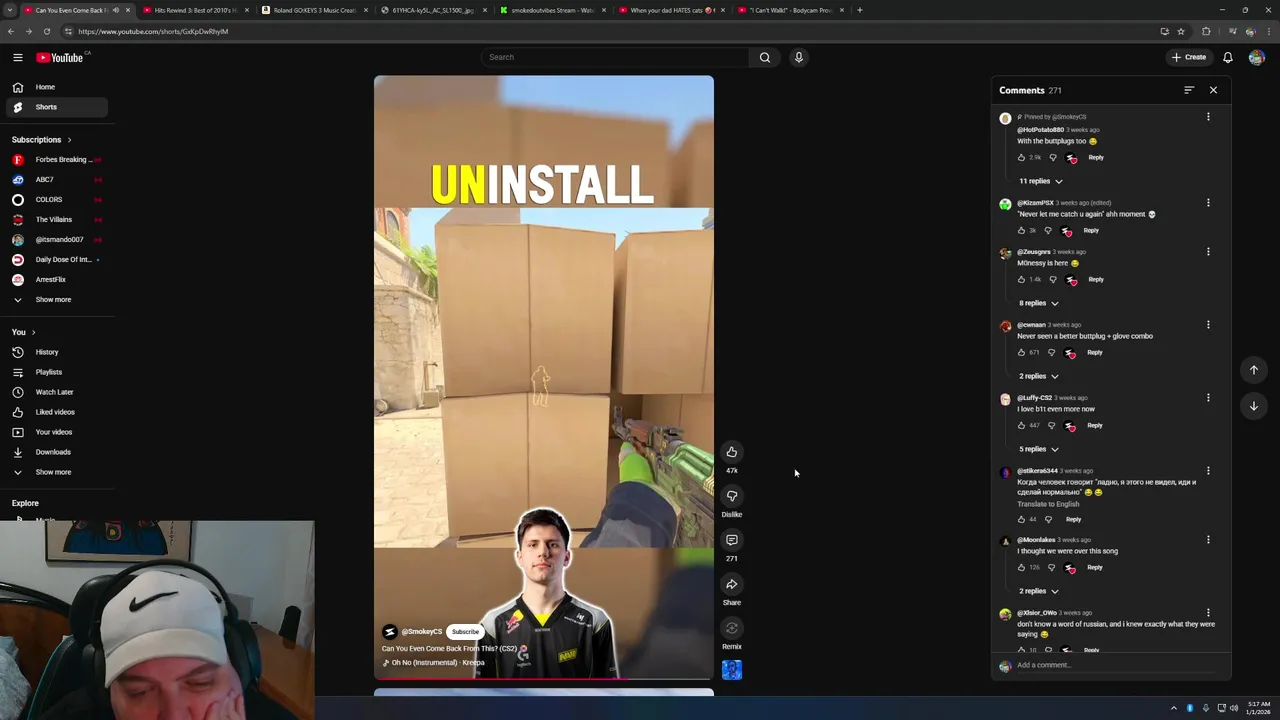1280x720 pixels.
Task: Switch to Roland GO:KEYS browser tab
Action: click(314, 10)
